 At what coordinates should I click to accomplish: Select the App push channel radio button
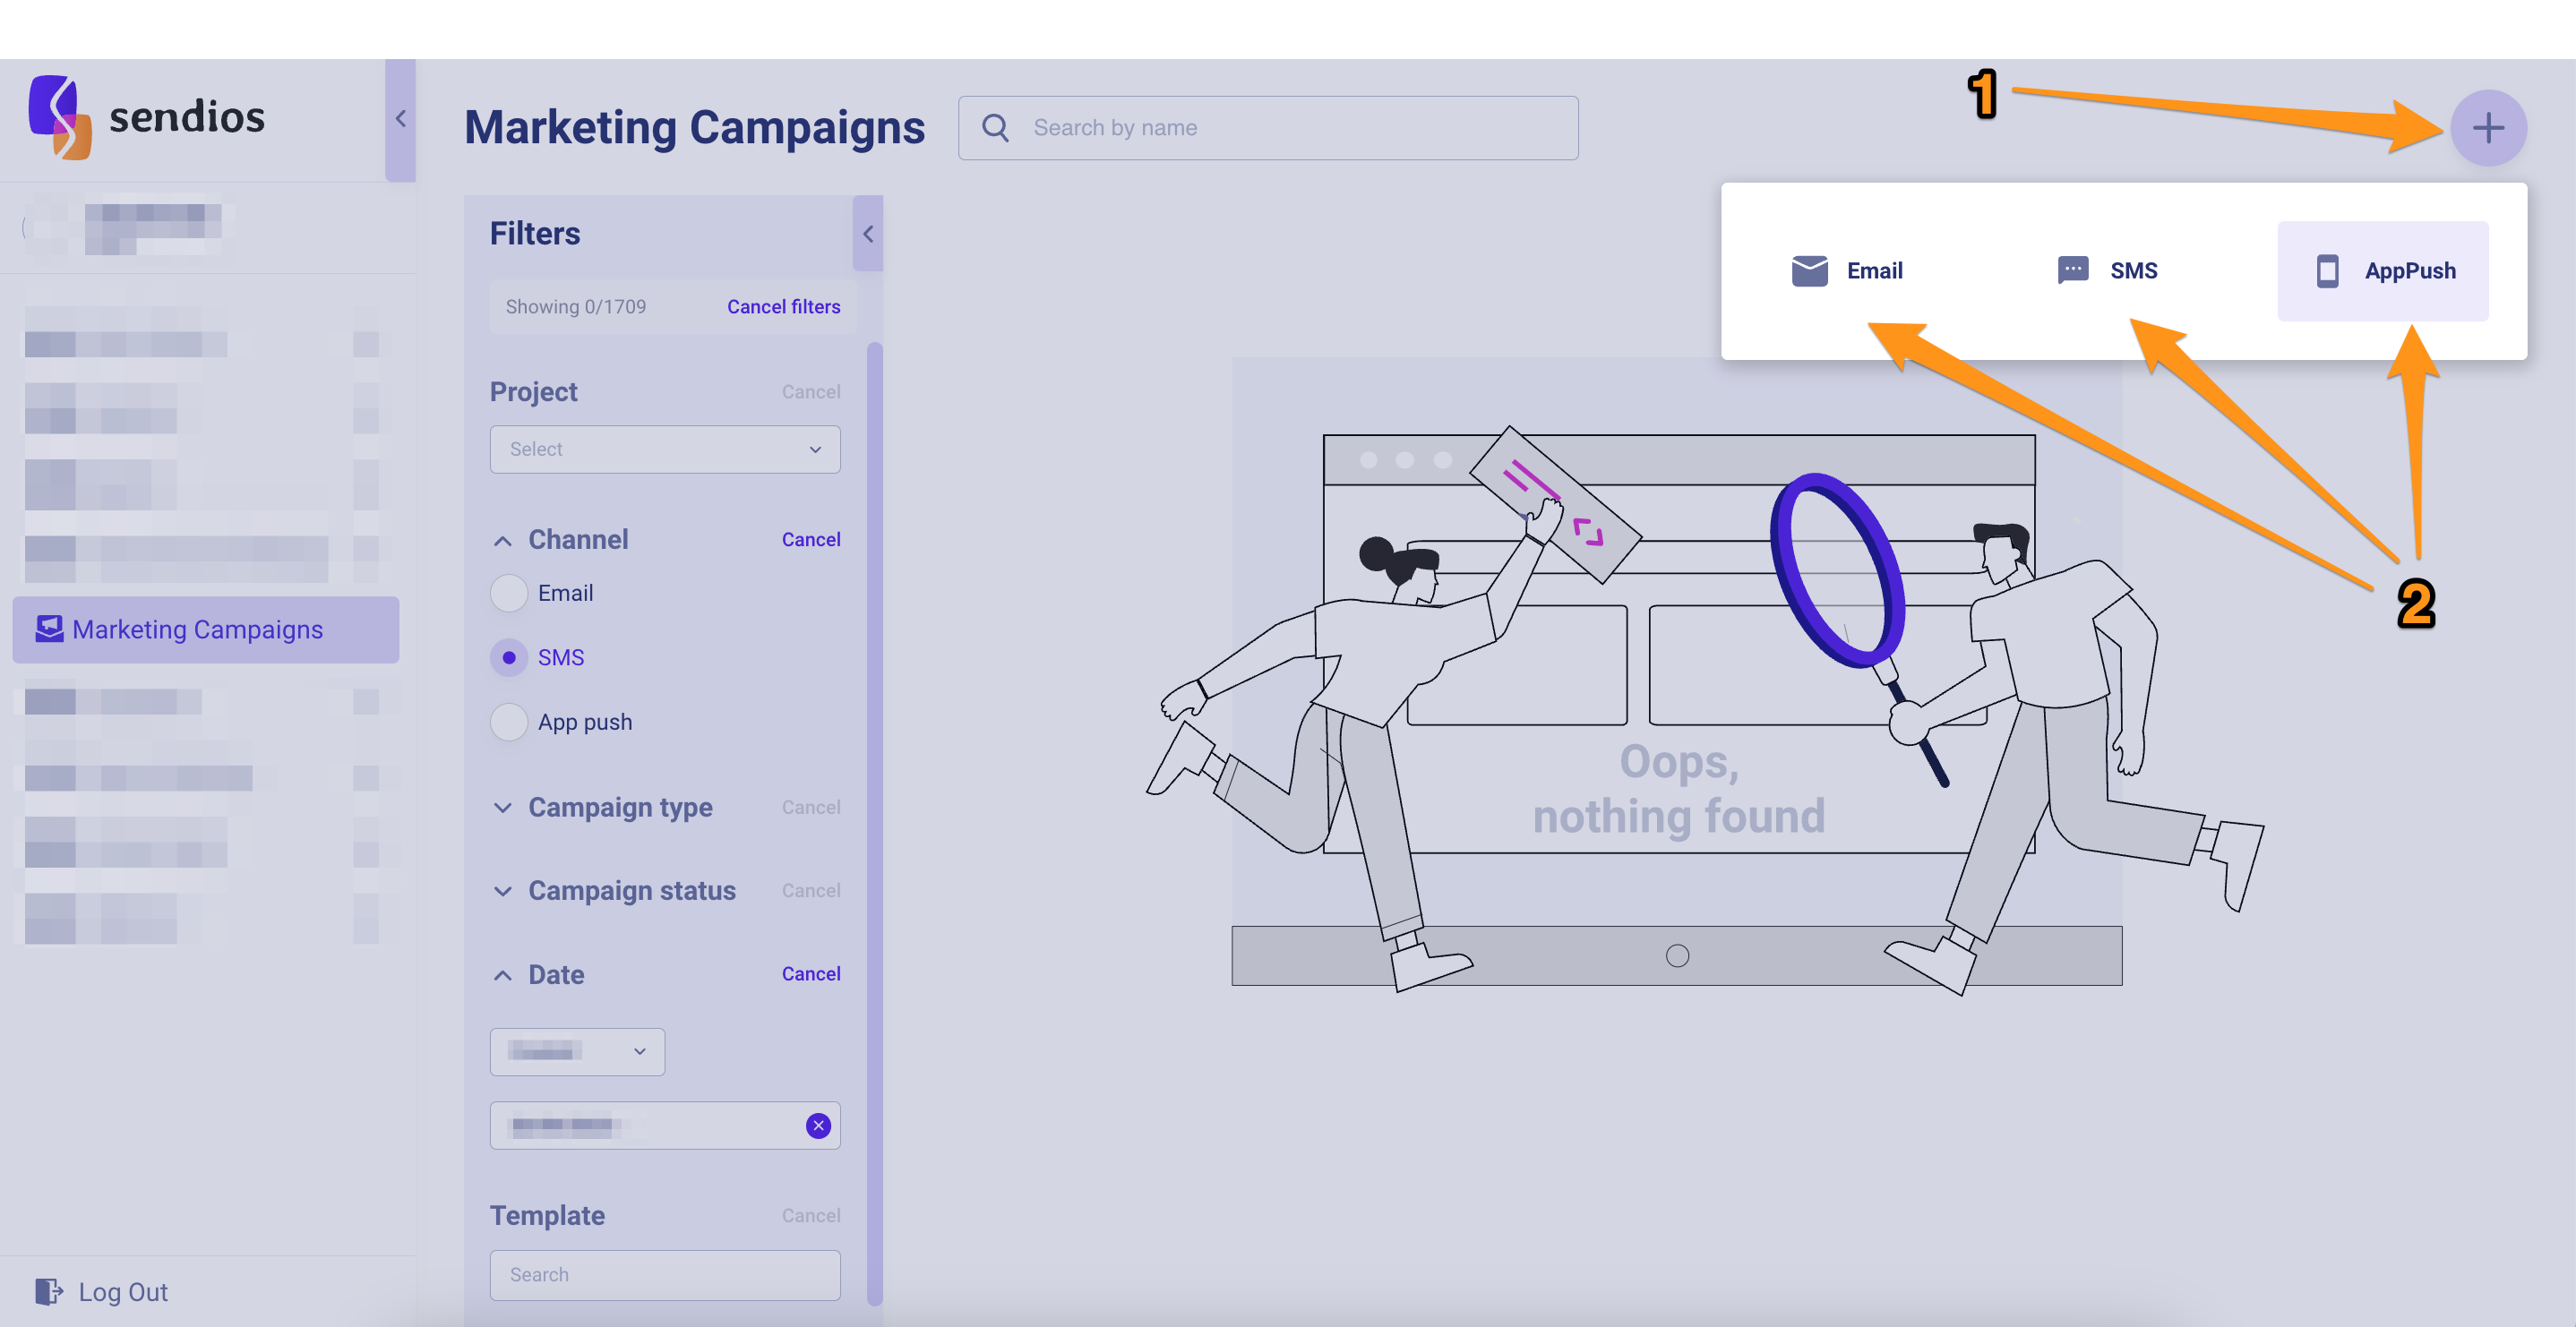pyautogui.click(x=509, y=721)
